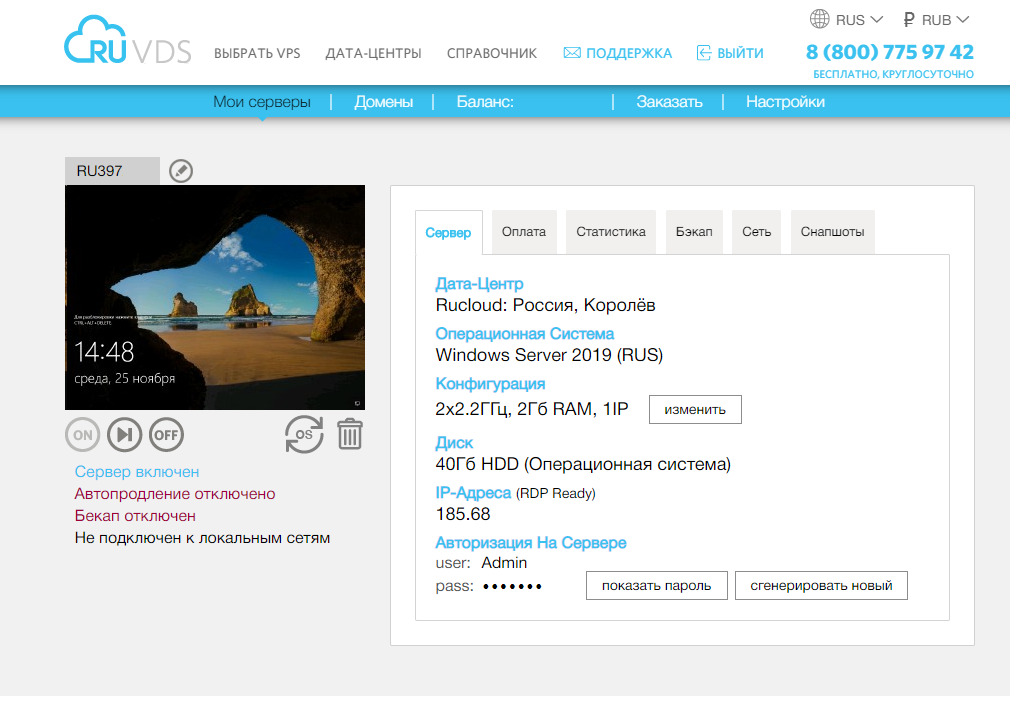
Task: Click the 2x2.2ГГц, 2Гб RAM, 1IP text
Action: (531, 409)
